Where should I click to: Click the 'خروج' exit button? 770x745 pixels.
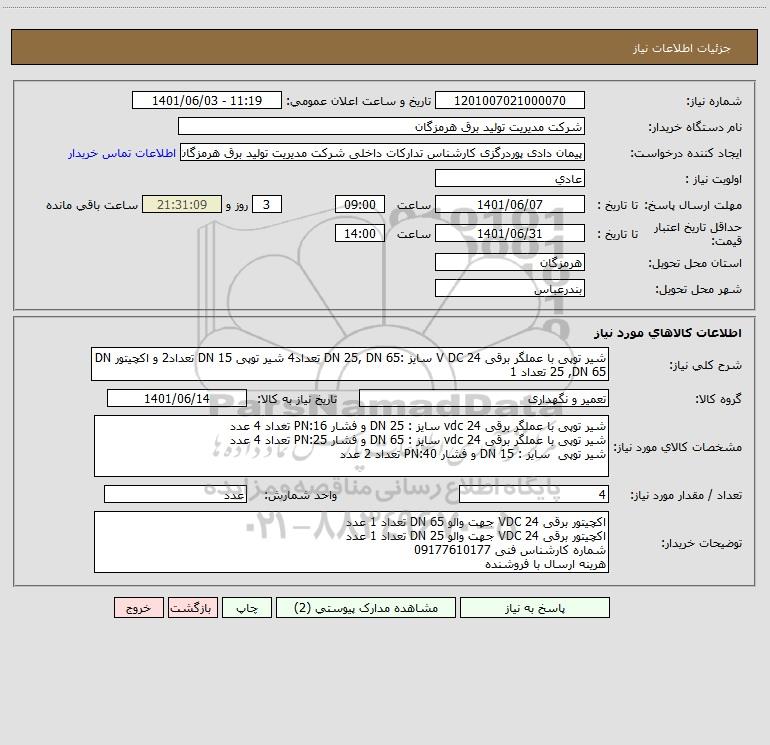(x=138, y=608)
